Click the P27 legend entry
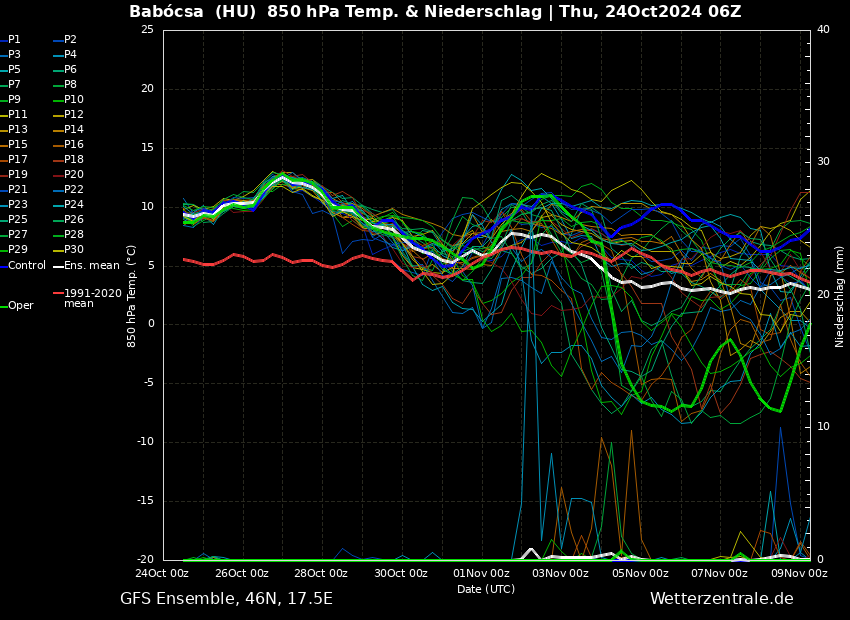 [x=18, y=235]
